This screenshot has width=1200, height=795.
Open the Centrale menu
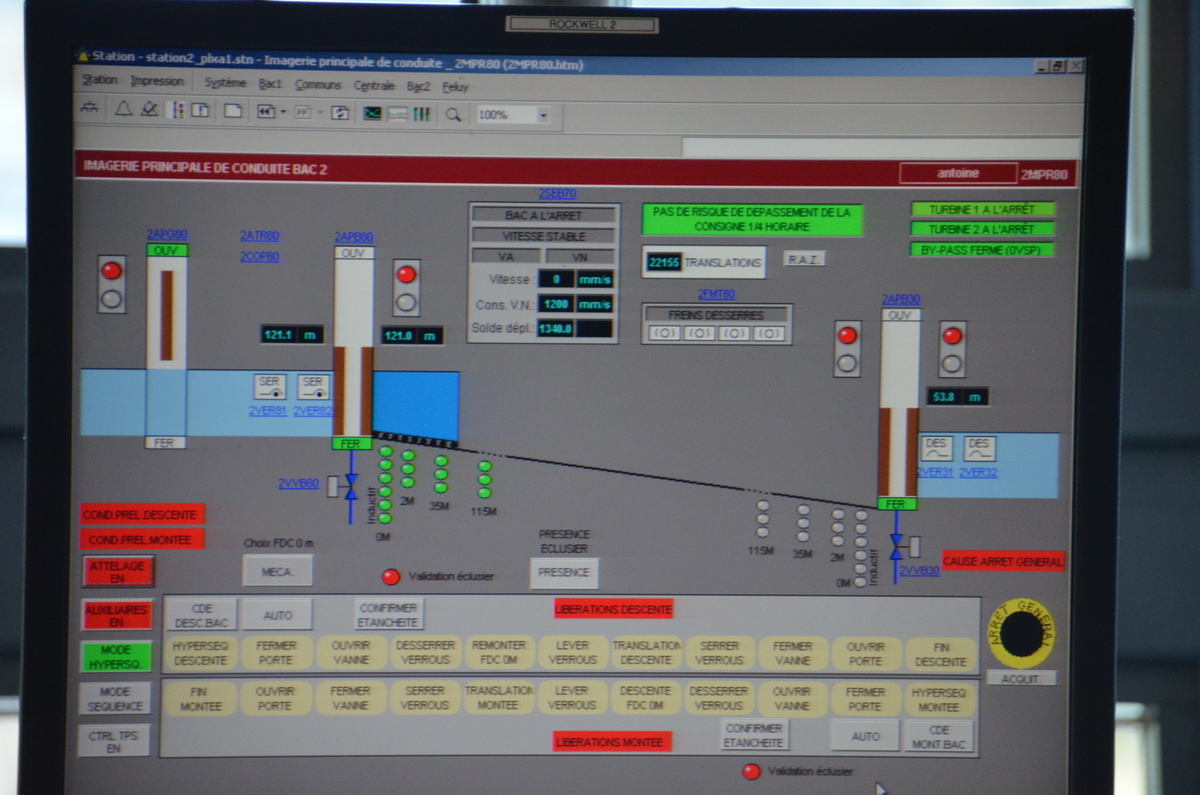pyautogui.click(x=374, y=86)
